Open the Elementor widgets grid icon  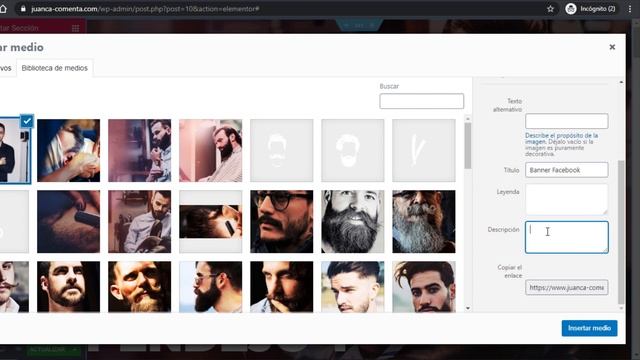[76, 28]
